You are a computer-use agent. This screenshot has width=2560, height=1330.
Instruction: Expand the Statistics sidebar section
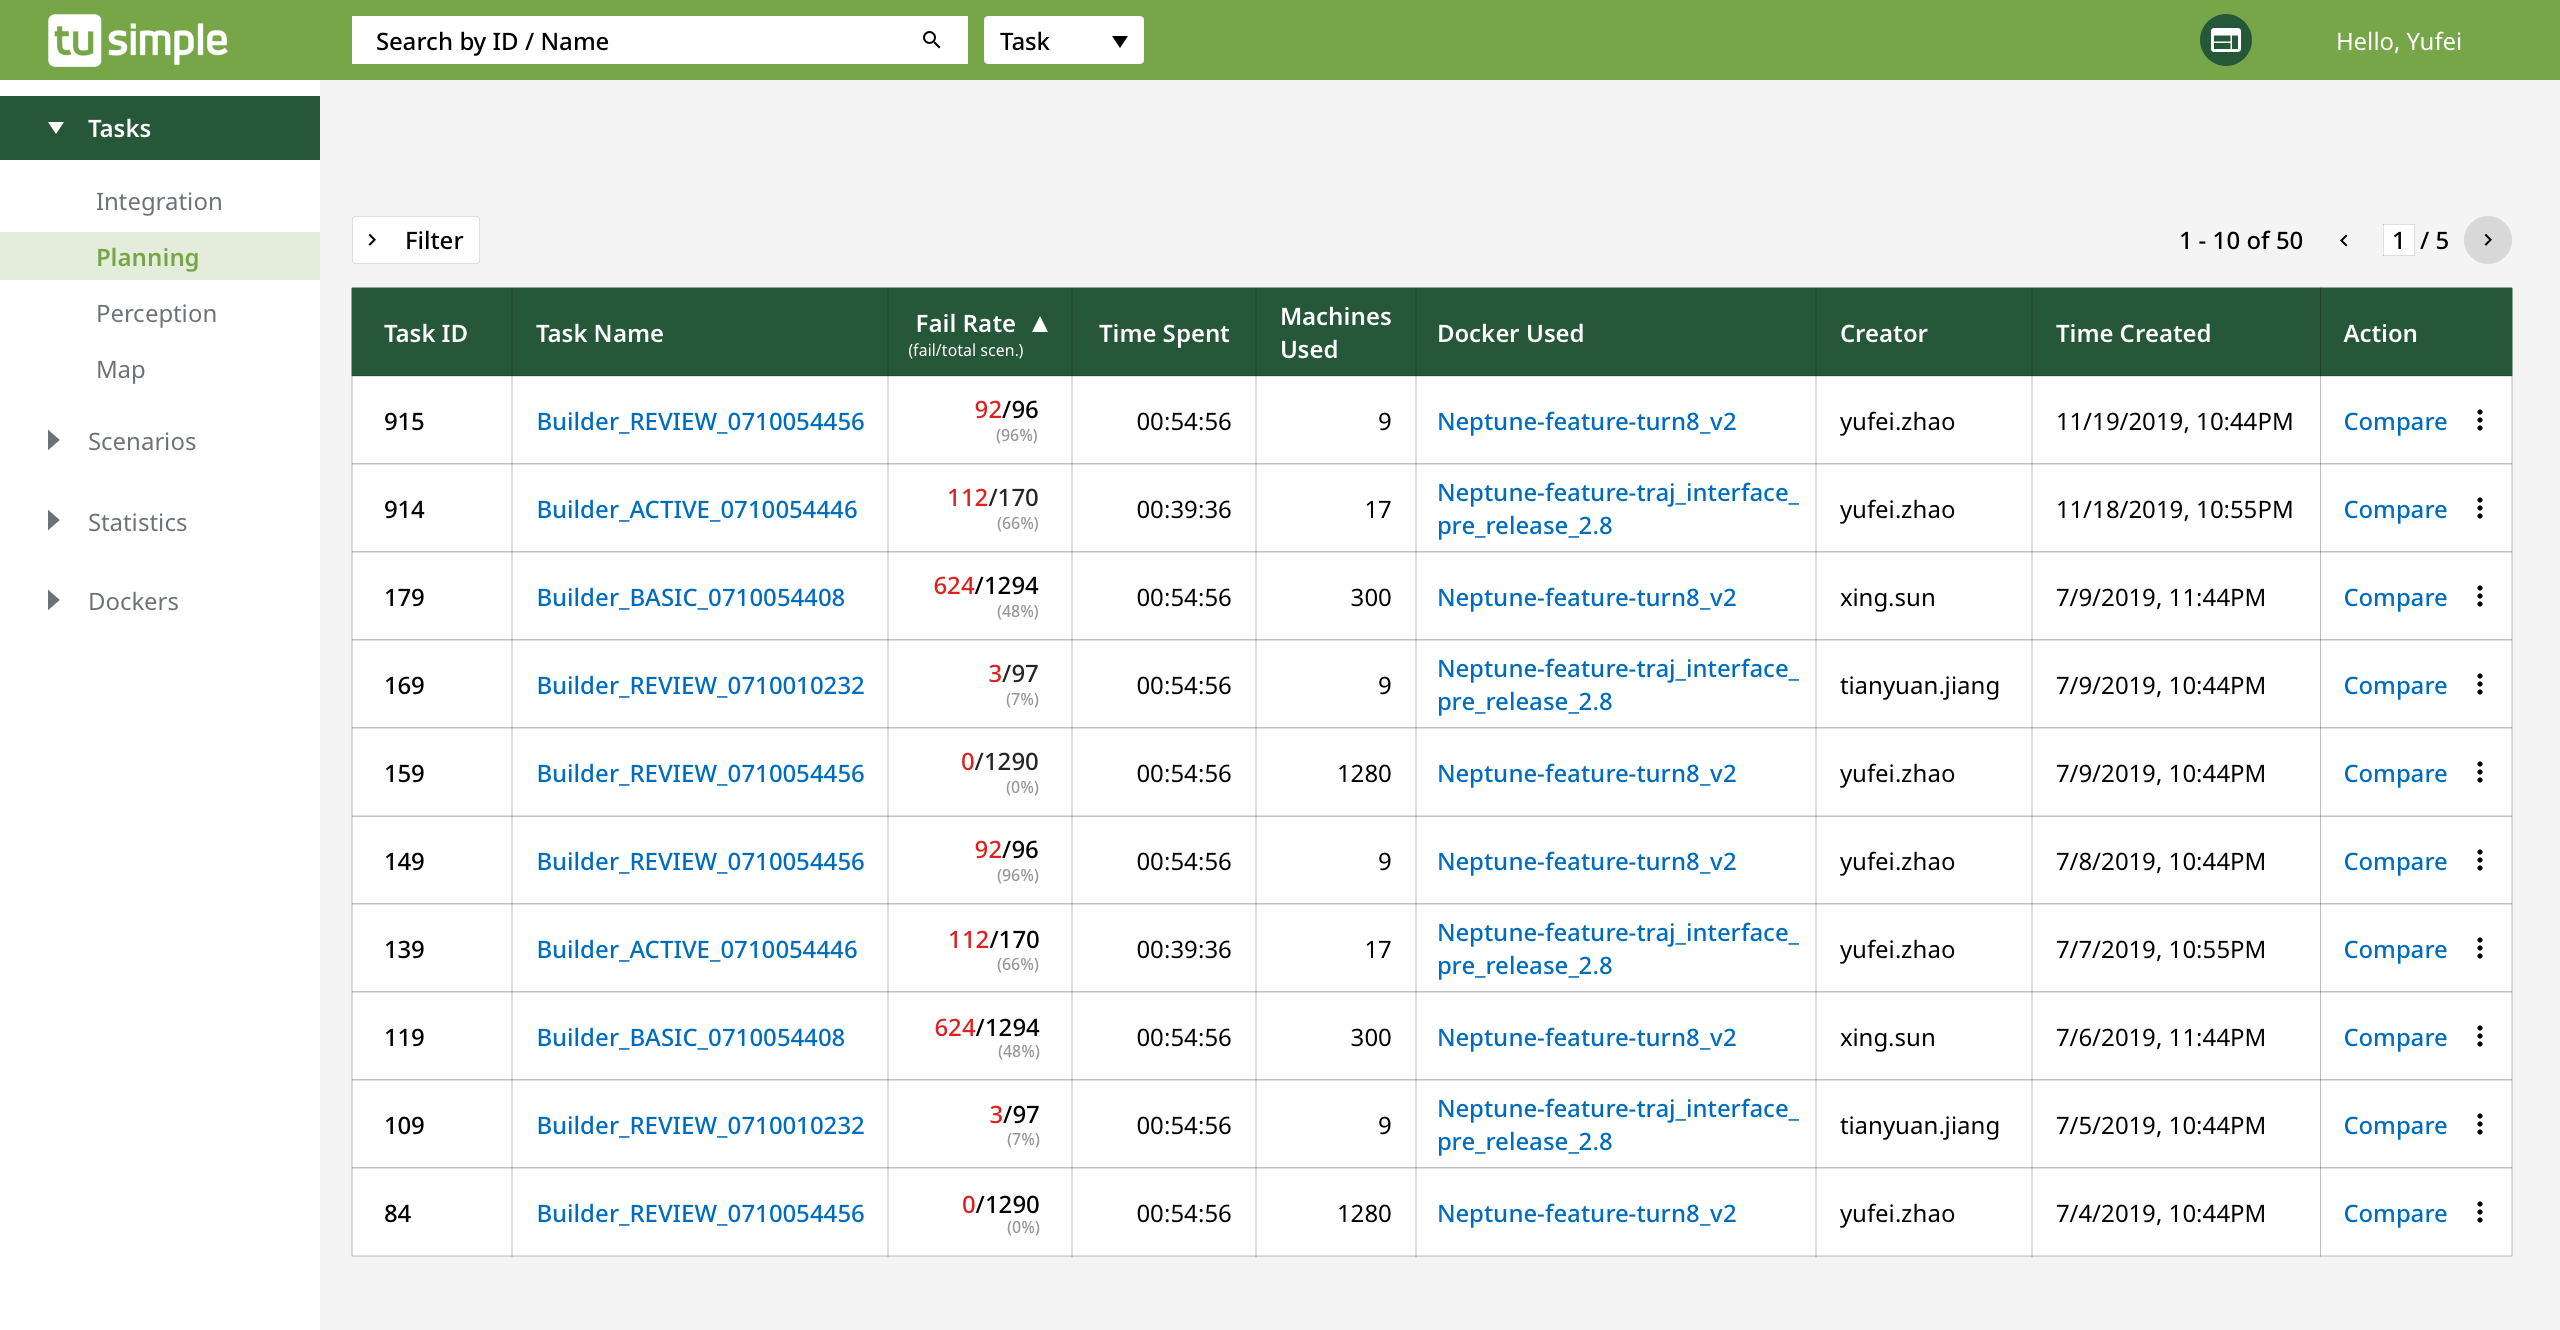point(118,522)
